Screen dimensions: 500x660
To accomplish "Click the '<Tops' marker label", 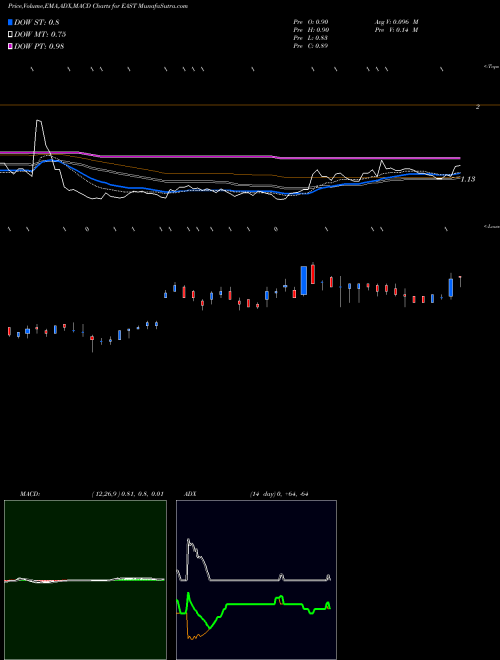I will click(491, 67).
